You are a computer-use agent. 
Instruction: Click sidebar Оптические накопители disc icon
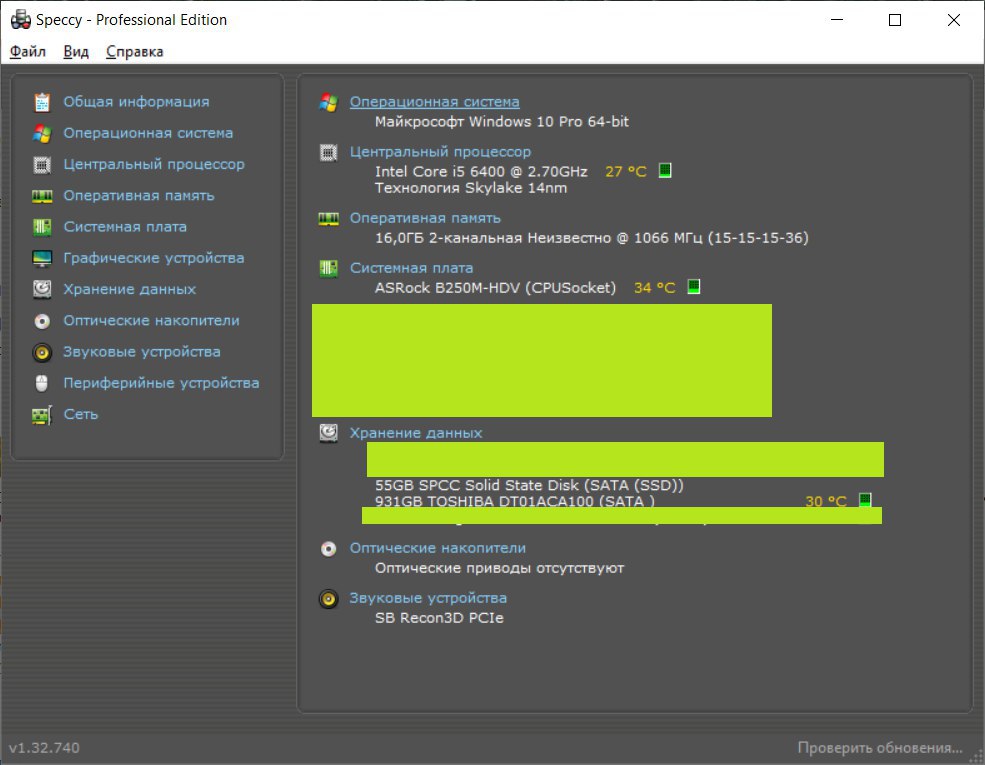(42, 321)
